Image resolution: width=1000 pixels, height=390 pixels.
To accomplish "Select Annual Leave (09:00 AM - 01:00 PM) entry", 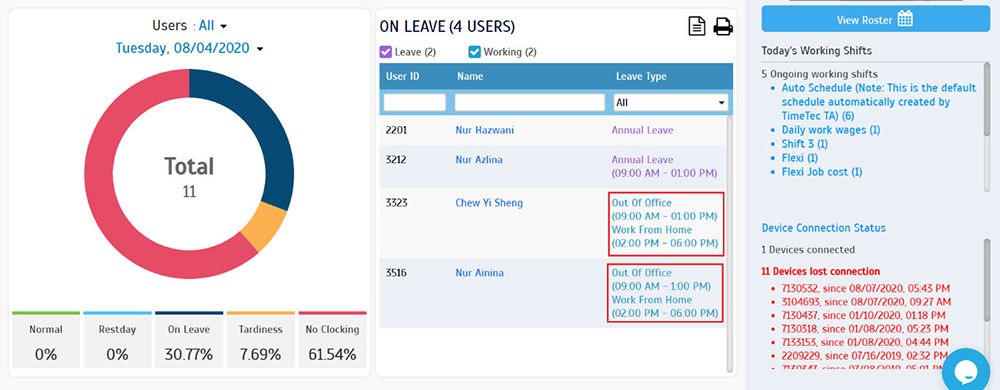I will [665, 166].
